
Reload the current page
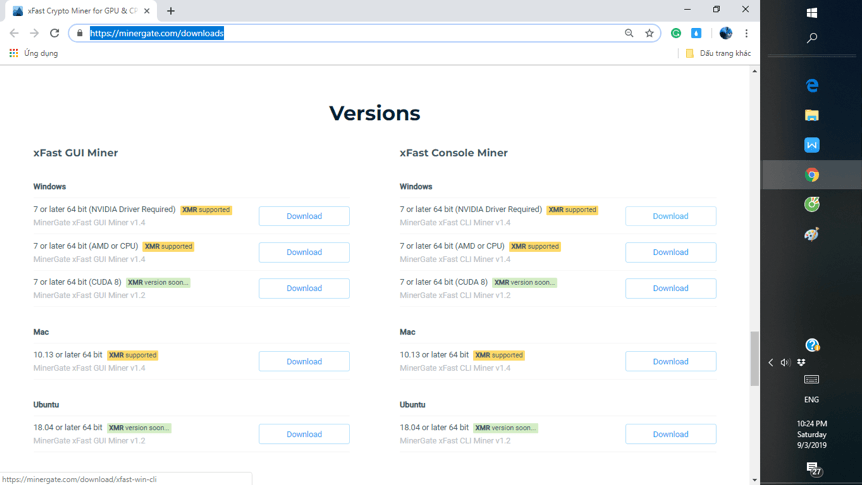55,33
